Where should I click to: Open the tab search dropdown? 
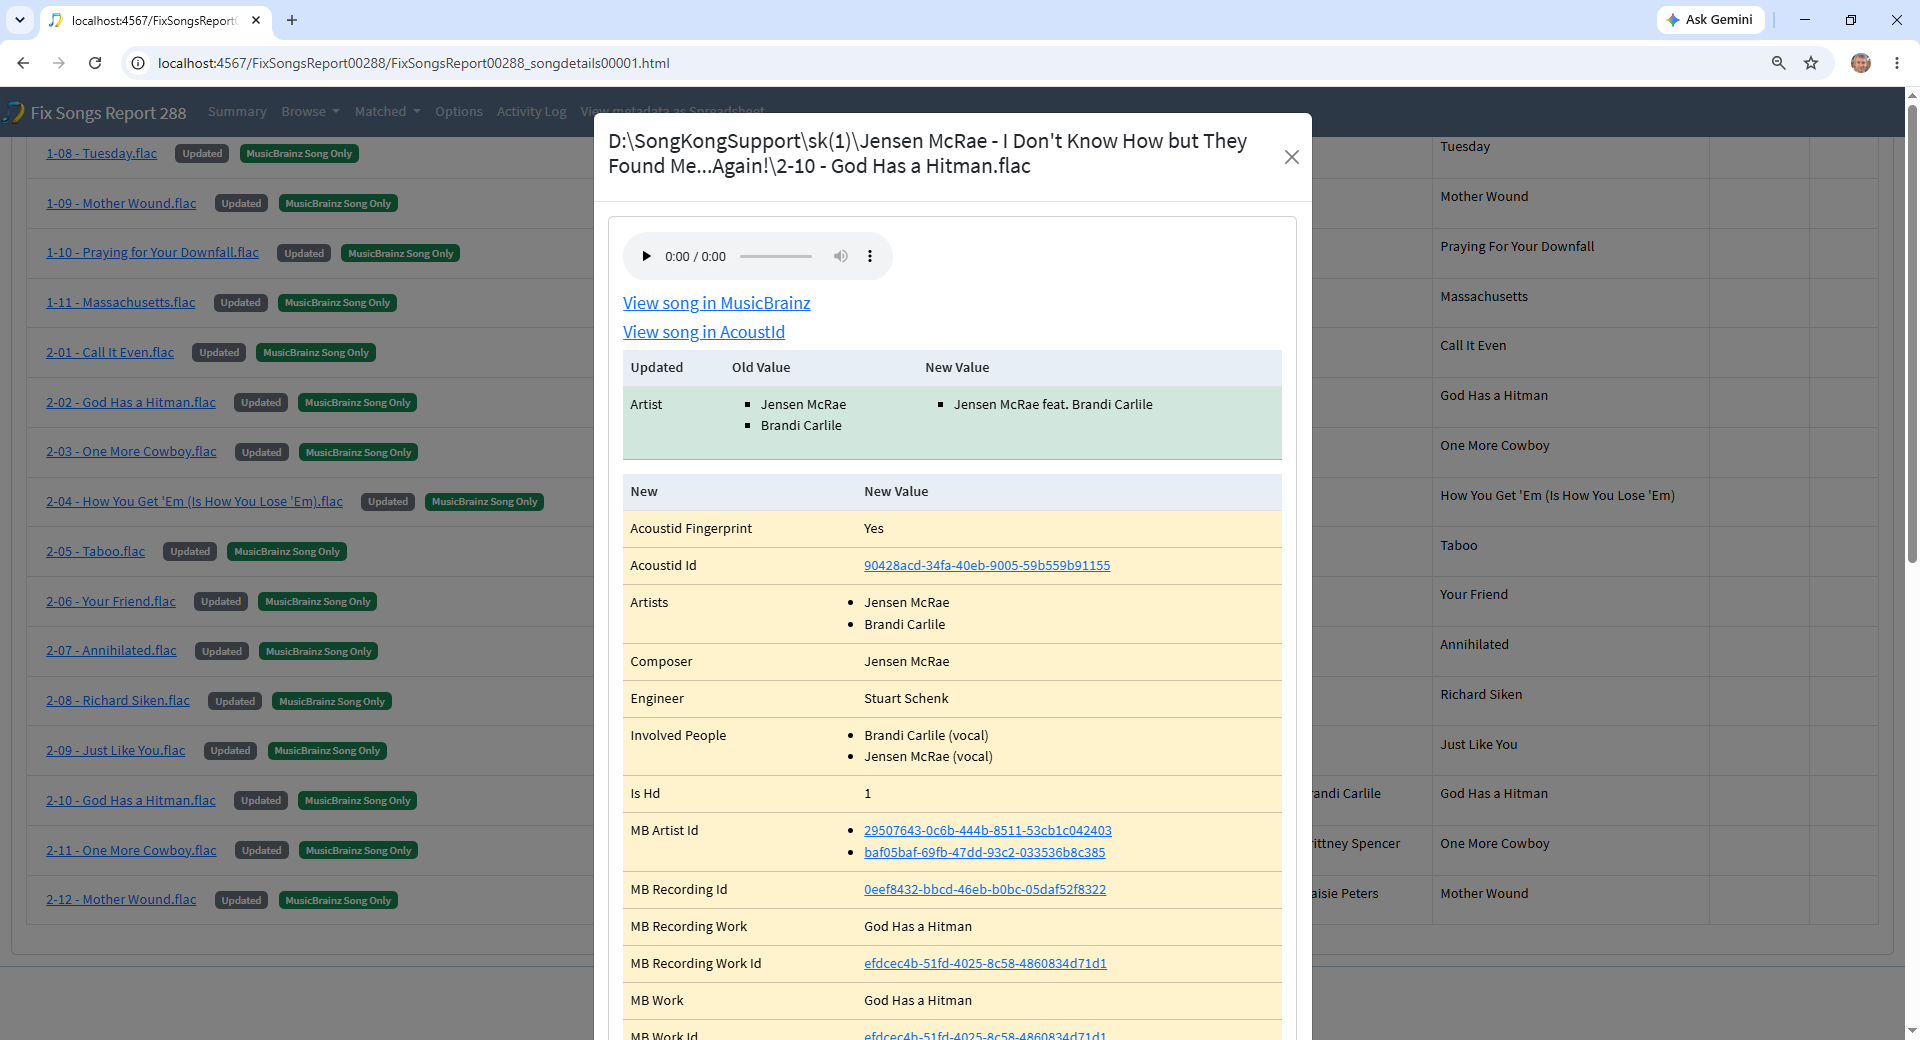click(x=20, y=20)
